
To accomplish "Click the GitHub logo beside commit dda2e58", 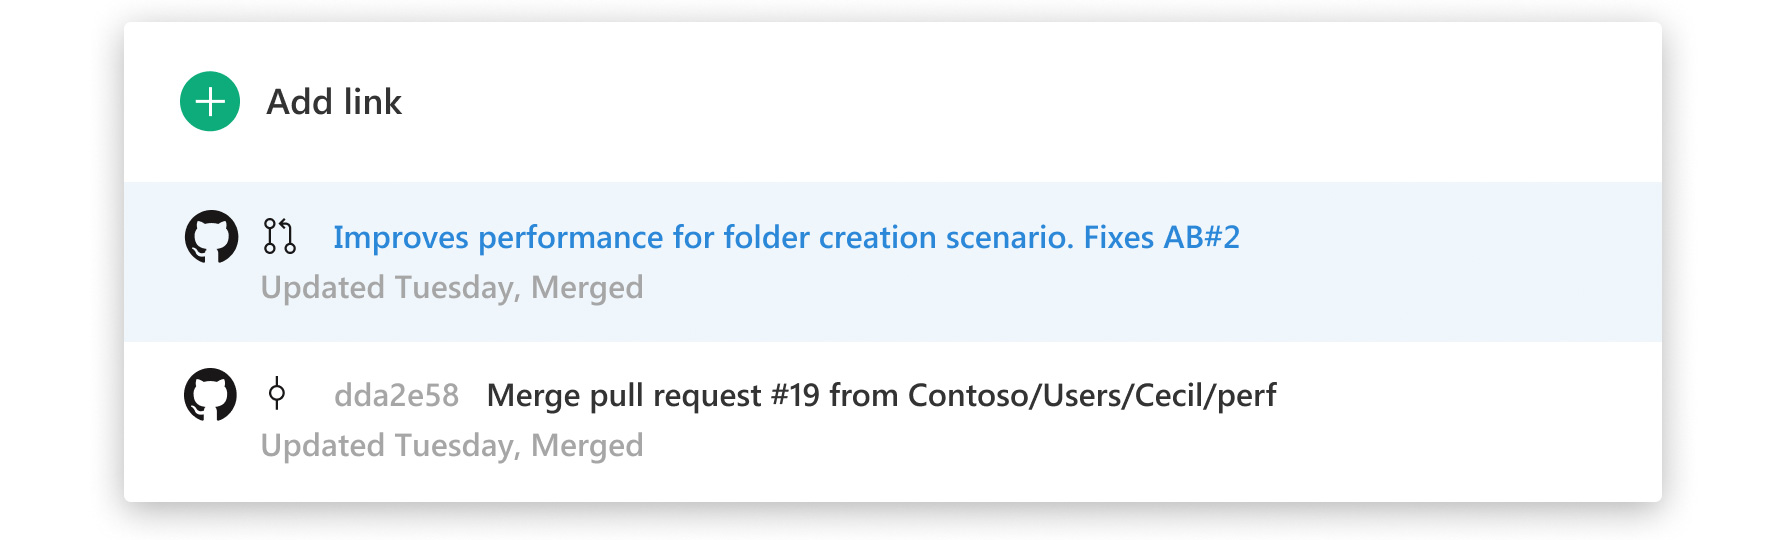I will pos(211,395).
